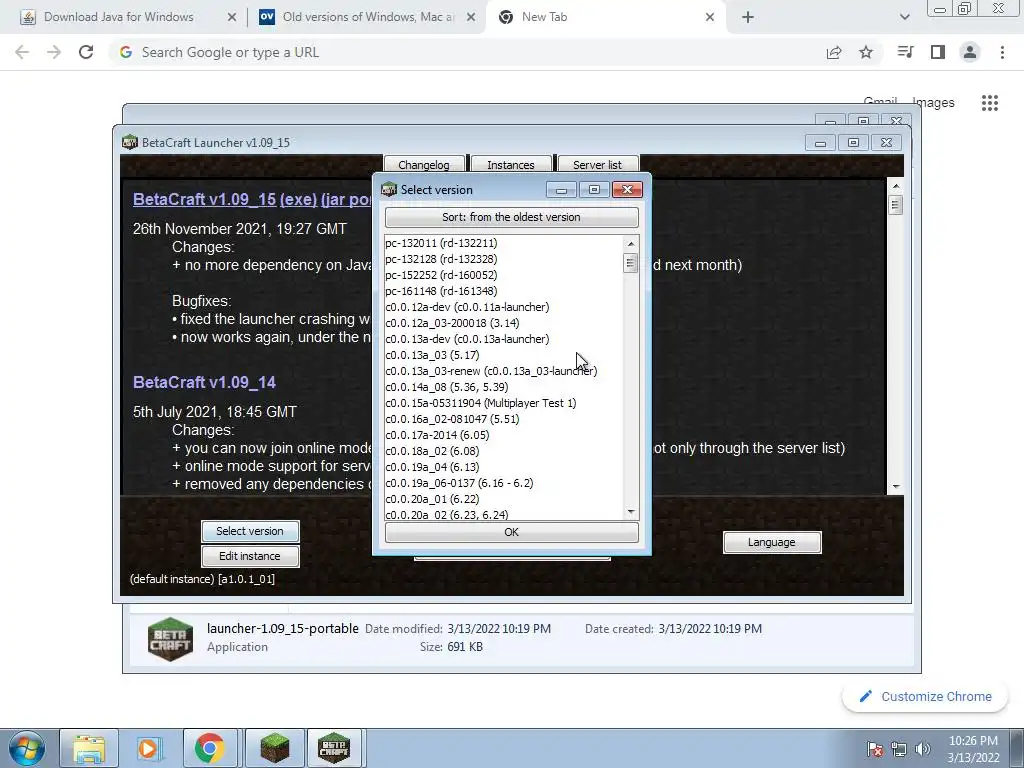Switch to Download Java for Windows tab
Image resolution: width=1024 pixels, height=768 pixels.
pyautogui.click(x=118, y=18)
